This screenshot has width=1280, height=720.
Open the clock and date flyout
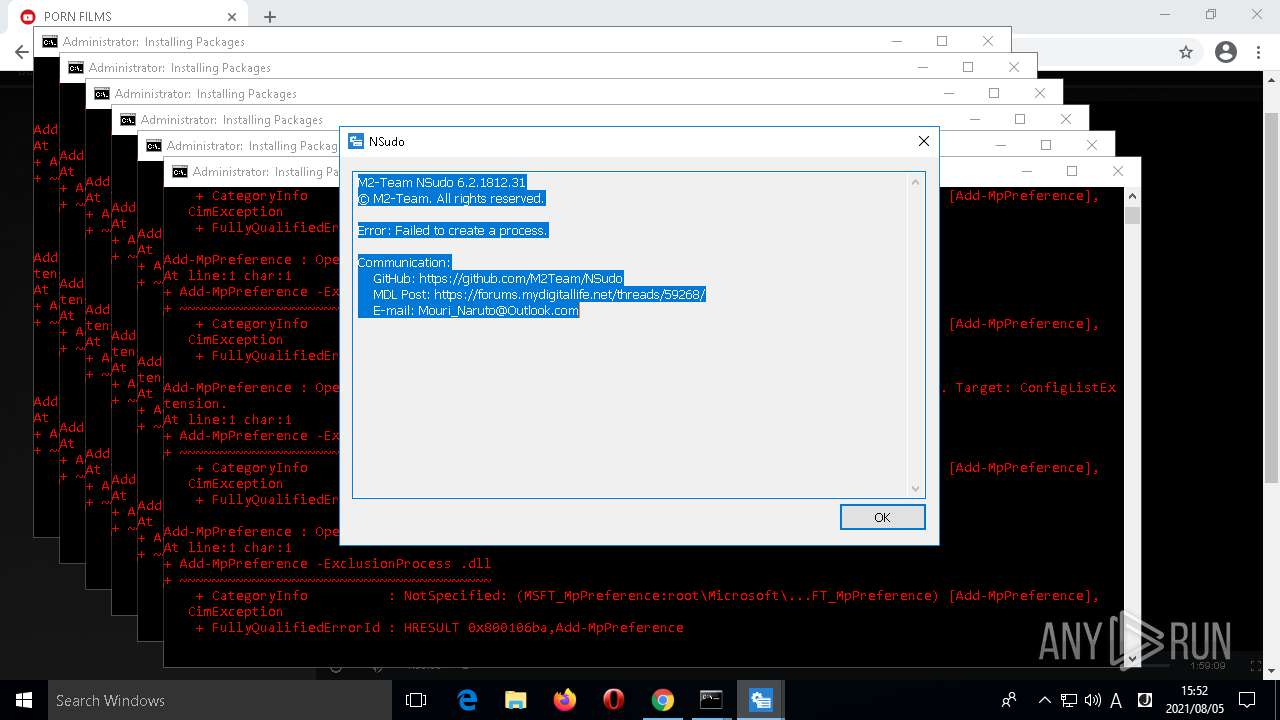point(1194,700)
